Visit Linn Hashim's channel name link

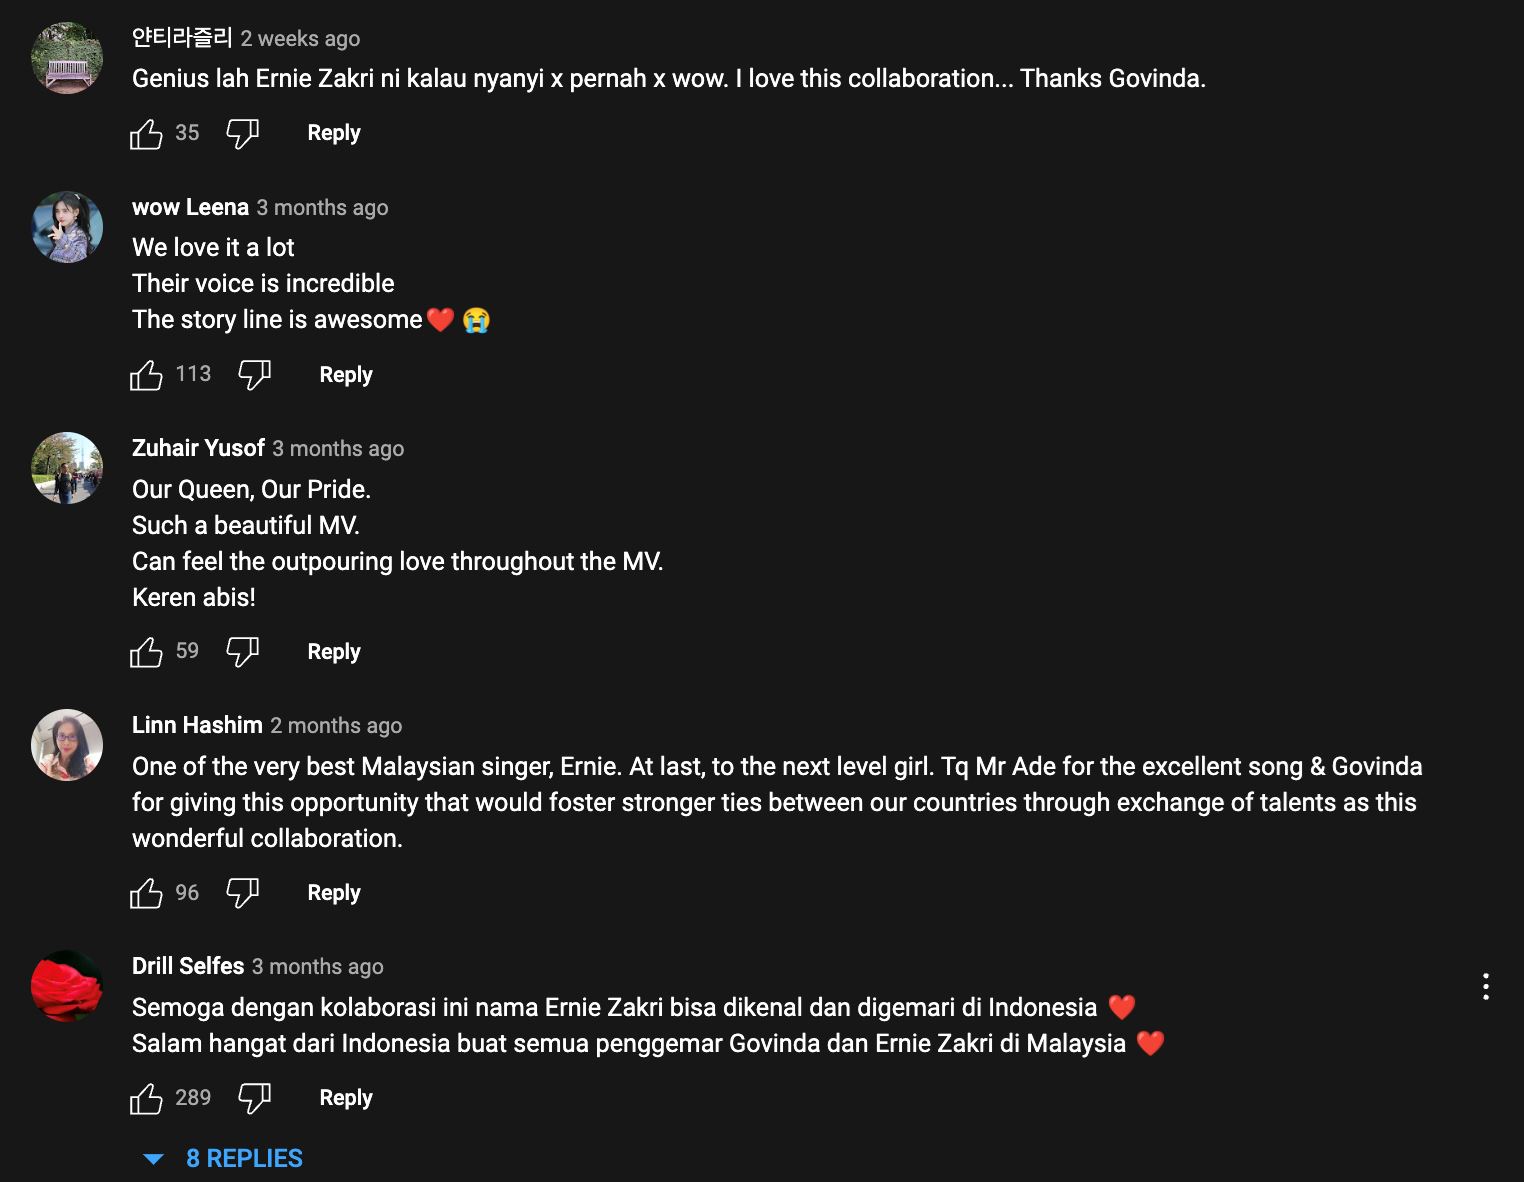click(x=197, y=725)
